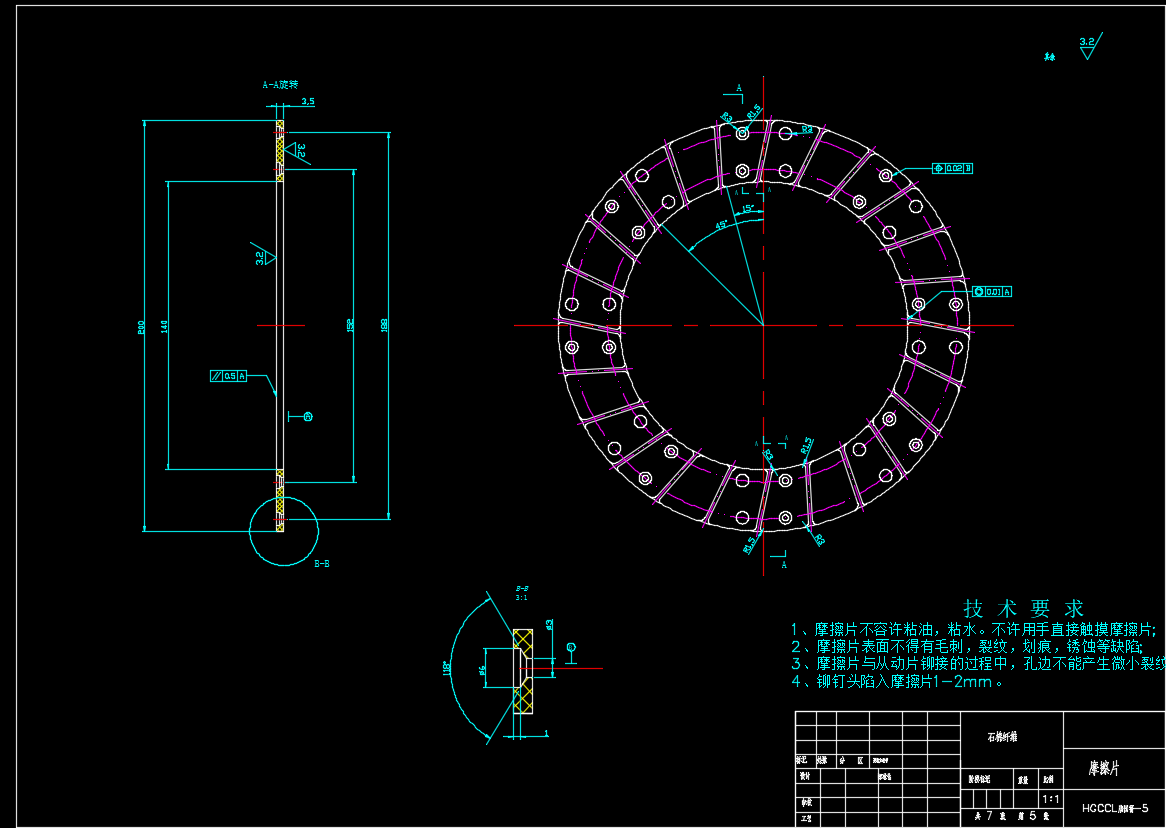Select the 140 inner diameter dimension
The height and width of the screenshot is (828, 1166).
[163, 325]
